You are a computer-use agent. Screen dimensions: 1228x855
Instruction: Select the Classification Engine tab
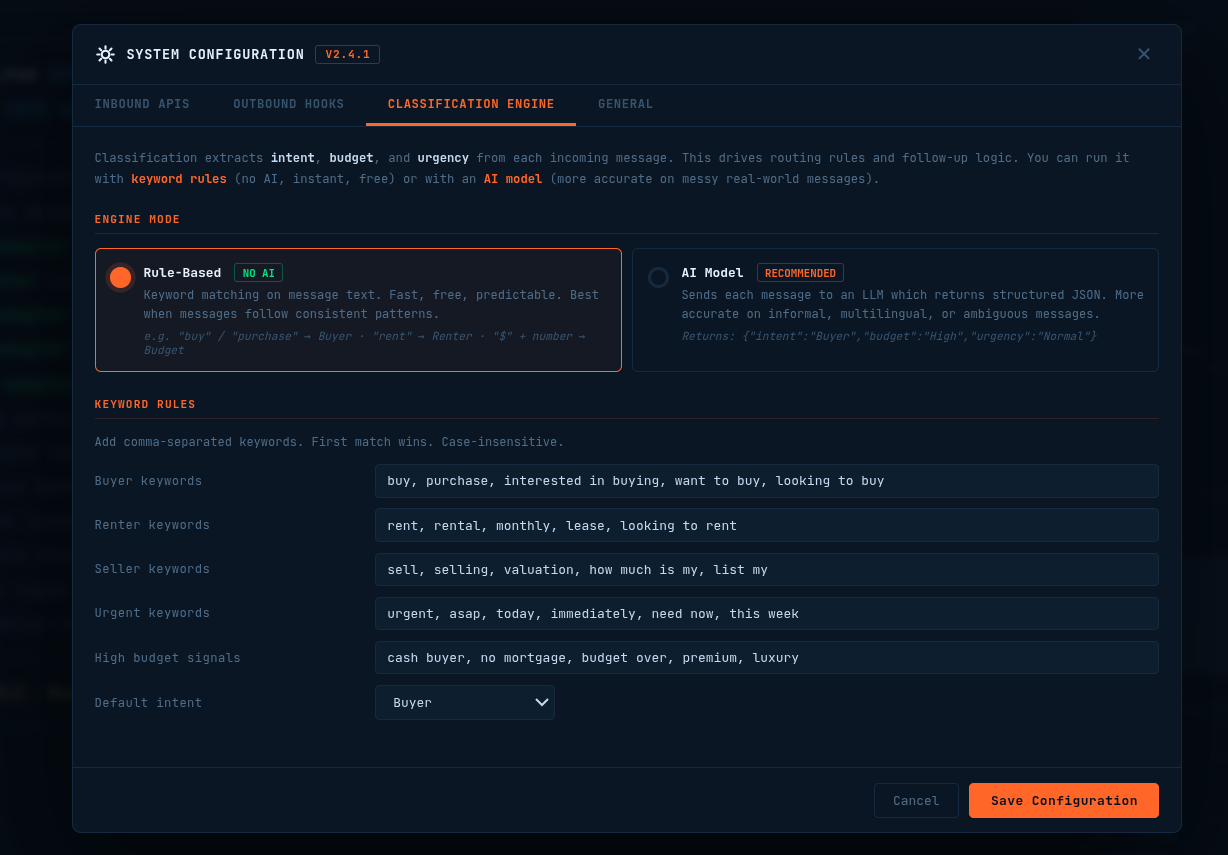(471, 104)
